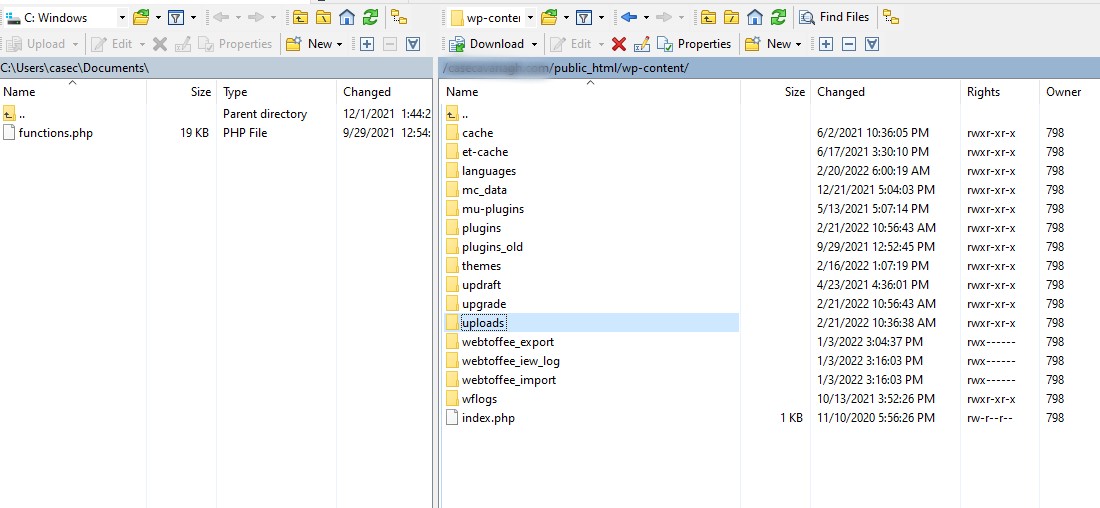Expand the Download button dropdown arrow

tap(535, 44)
